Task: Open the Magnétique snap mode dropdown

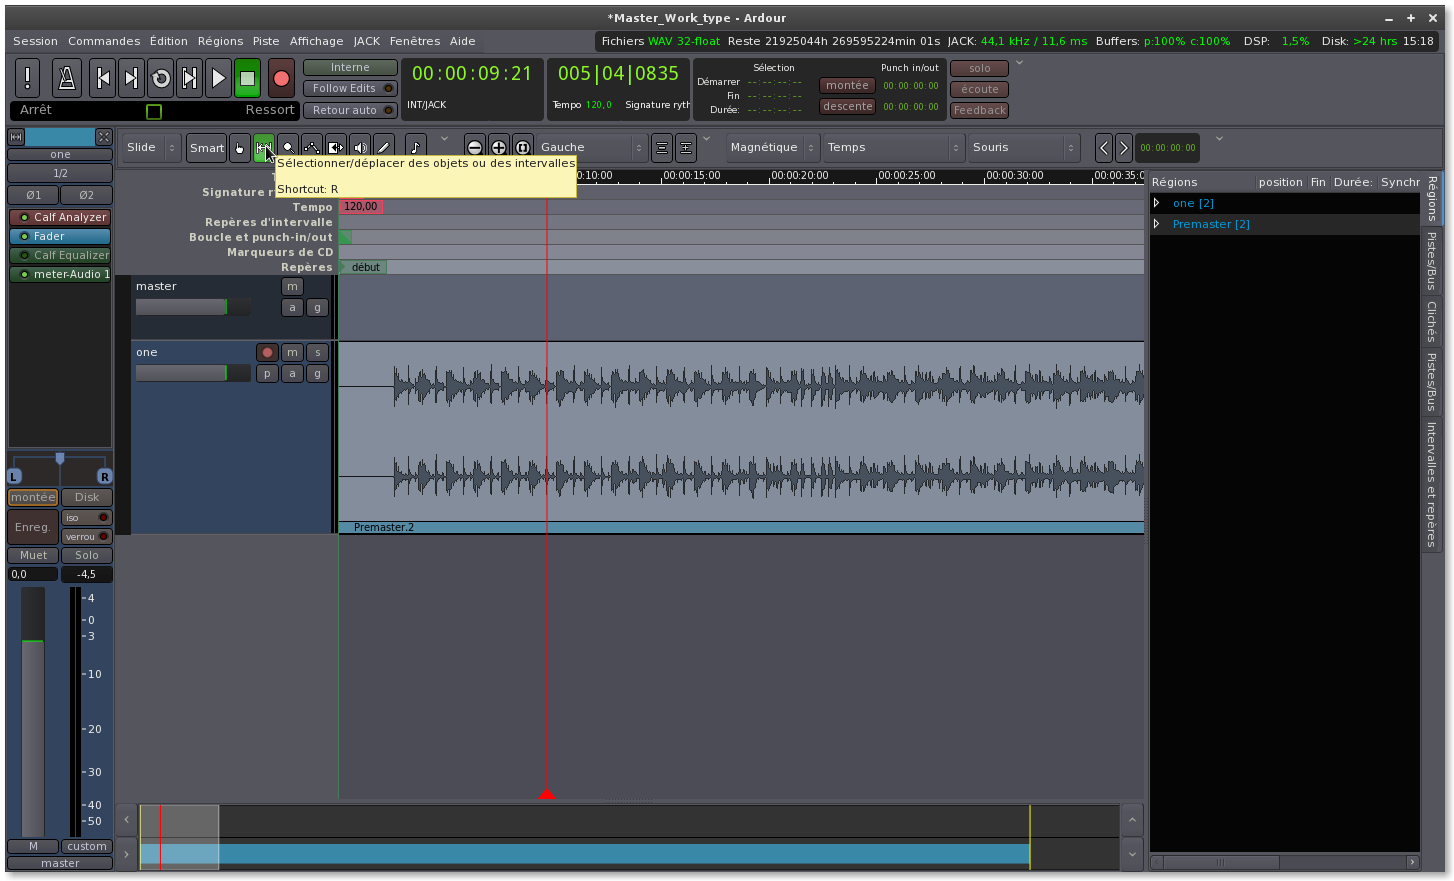Action: click(x=772, y=148)
